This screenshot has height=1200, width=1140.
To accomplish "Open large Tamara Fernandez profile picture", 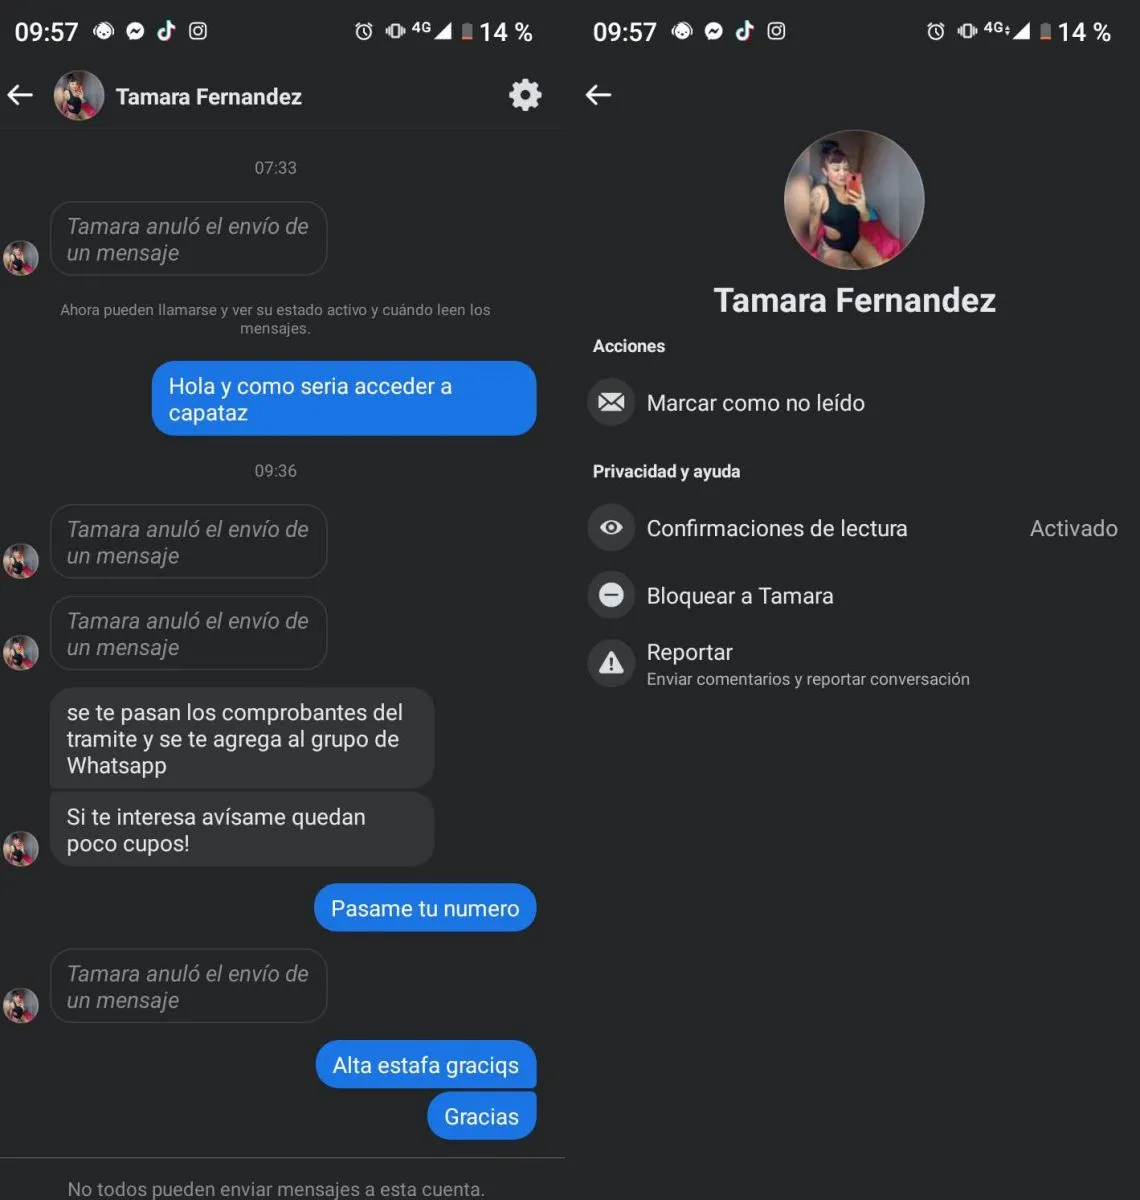I will pyautogui.click(x=854, y=199).
